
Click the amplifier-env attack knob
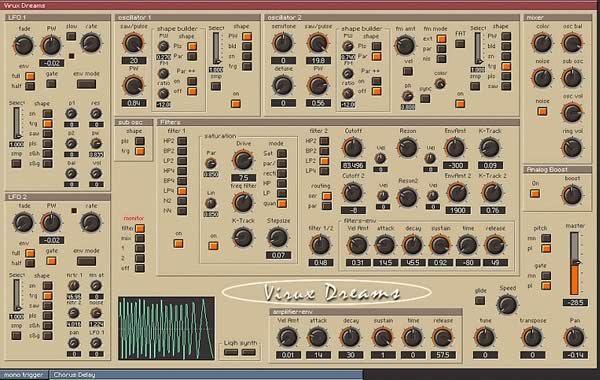pyautogui.click(x=318, y=338)
